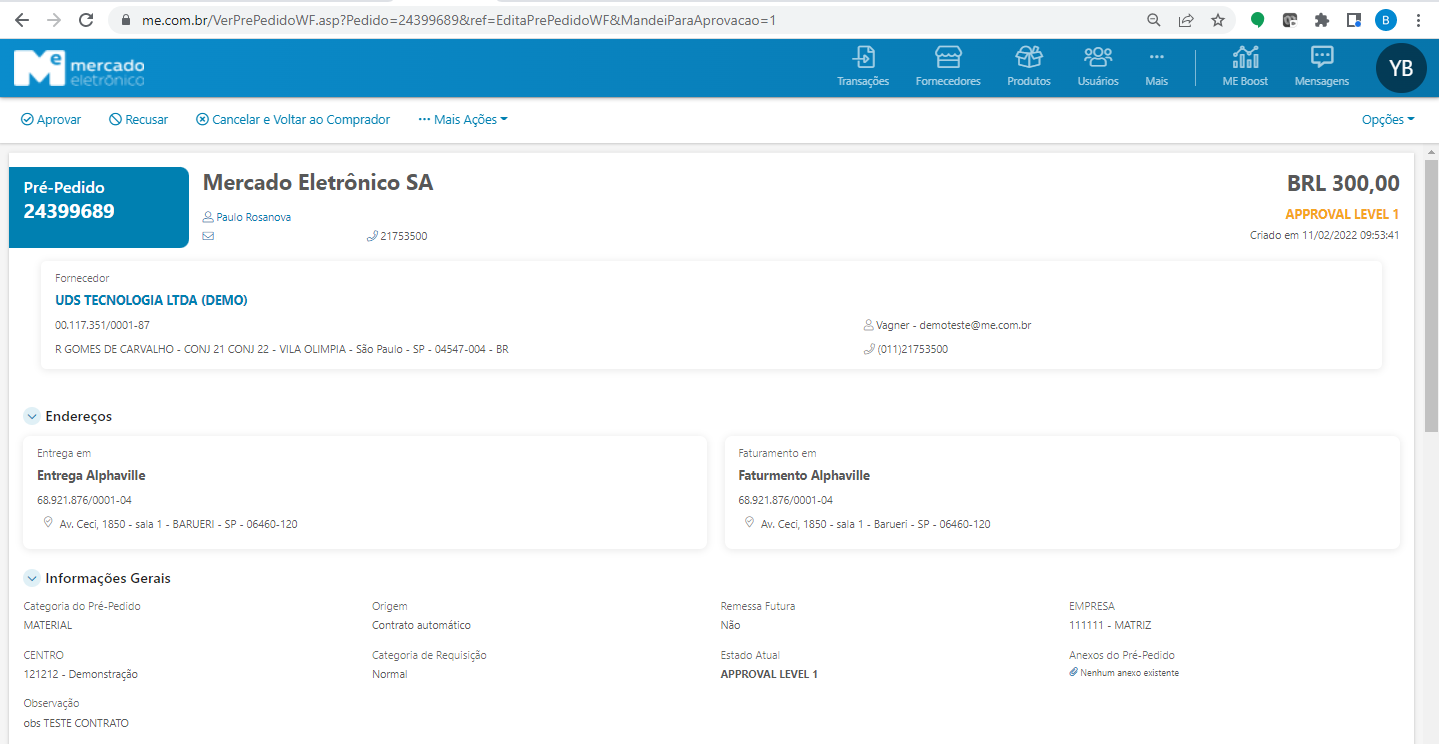Screen dimensions: 1439x744
Task: Click the browser zoom magnifier icon
Action: [x=1153, y=20]
